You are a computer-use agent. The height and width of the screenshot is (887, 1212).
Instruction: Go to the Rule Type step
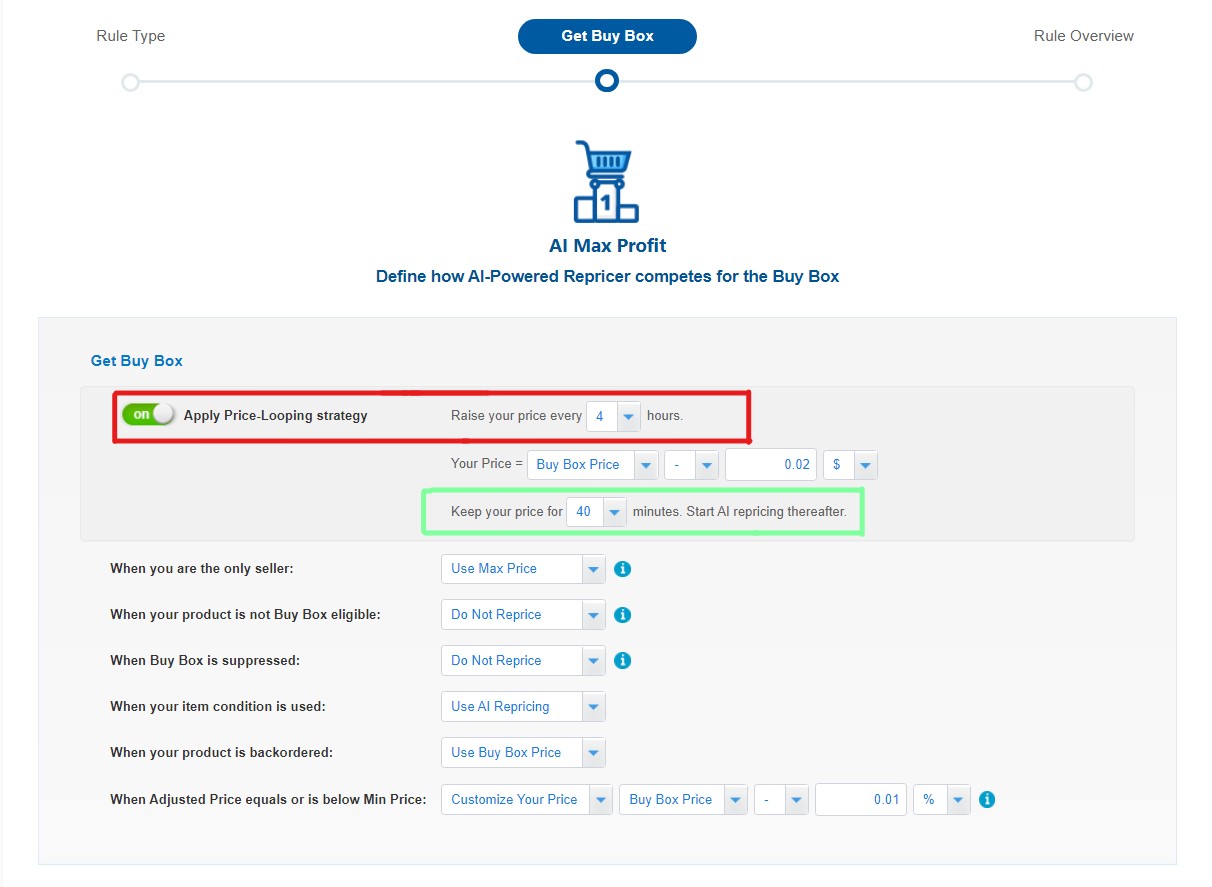(131, 36)
